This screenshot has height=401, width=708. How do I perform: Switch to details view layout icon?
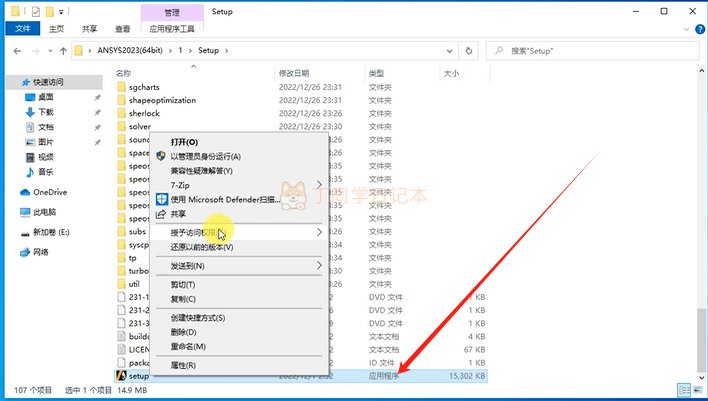[684, 390]
